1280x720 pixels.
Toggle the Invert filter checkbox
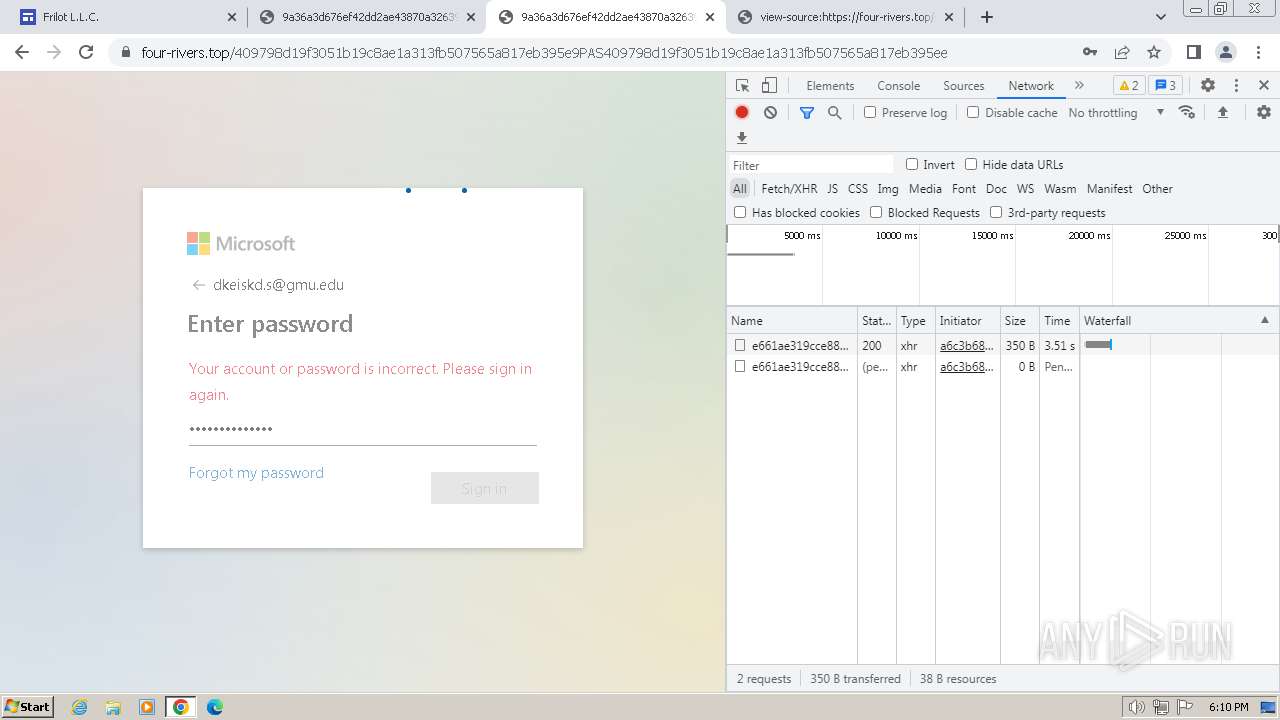coord(912,164)
